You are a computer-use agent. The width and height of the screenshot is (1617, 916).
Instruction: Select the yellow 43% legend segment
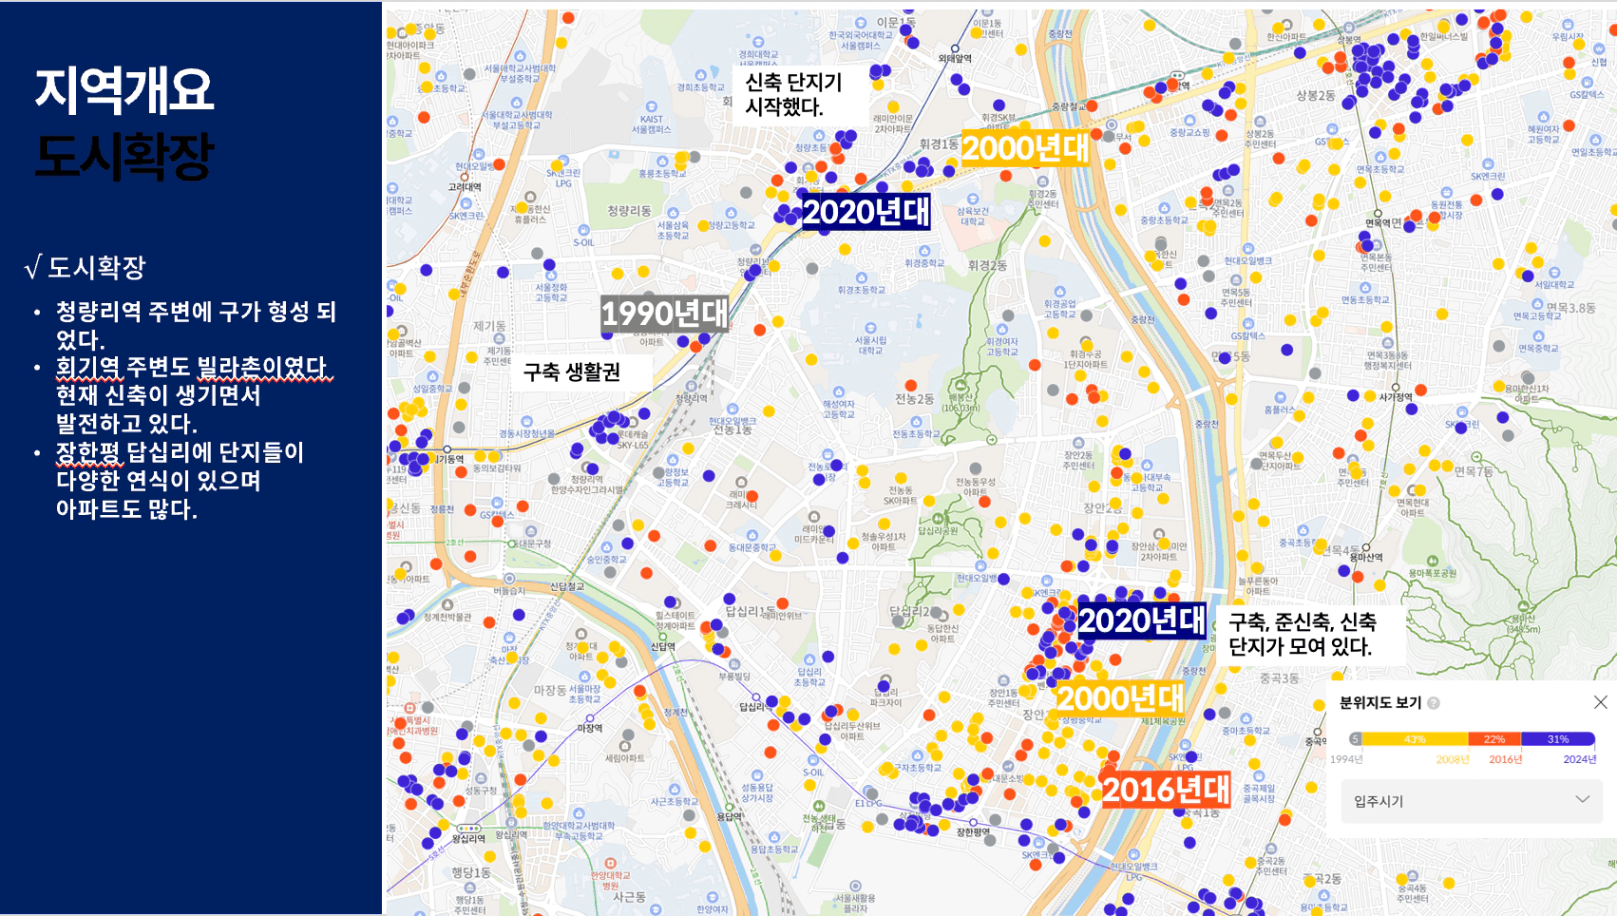click(1414, 739)
